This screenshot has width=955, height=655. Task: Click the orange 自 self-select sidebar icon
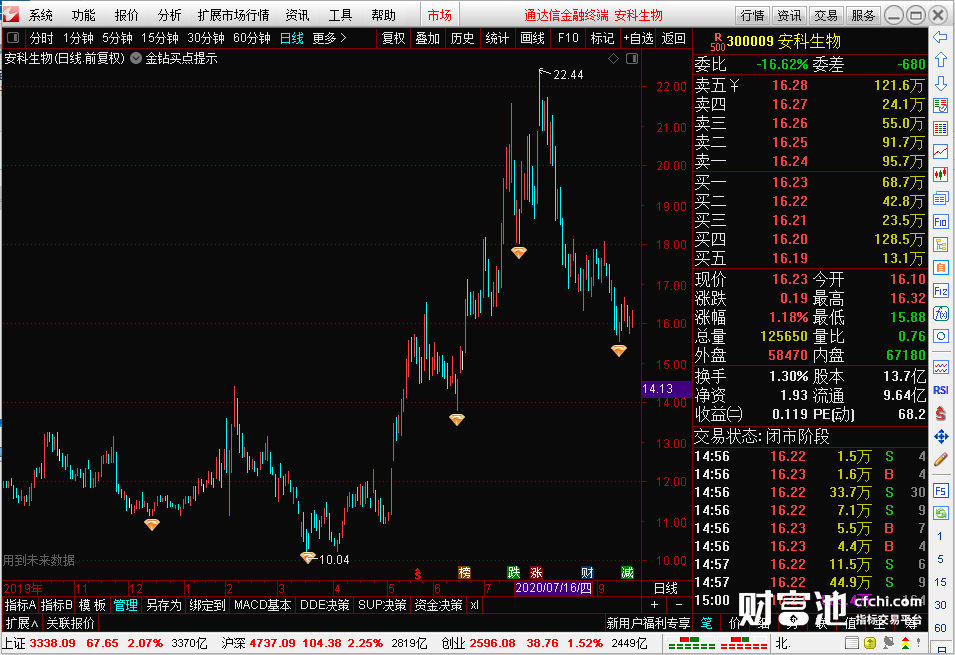(x=940, y=267)
